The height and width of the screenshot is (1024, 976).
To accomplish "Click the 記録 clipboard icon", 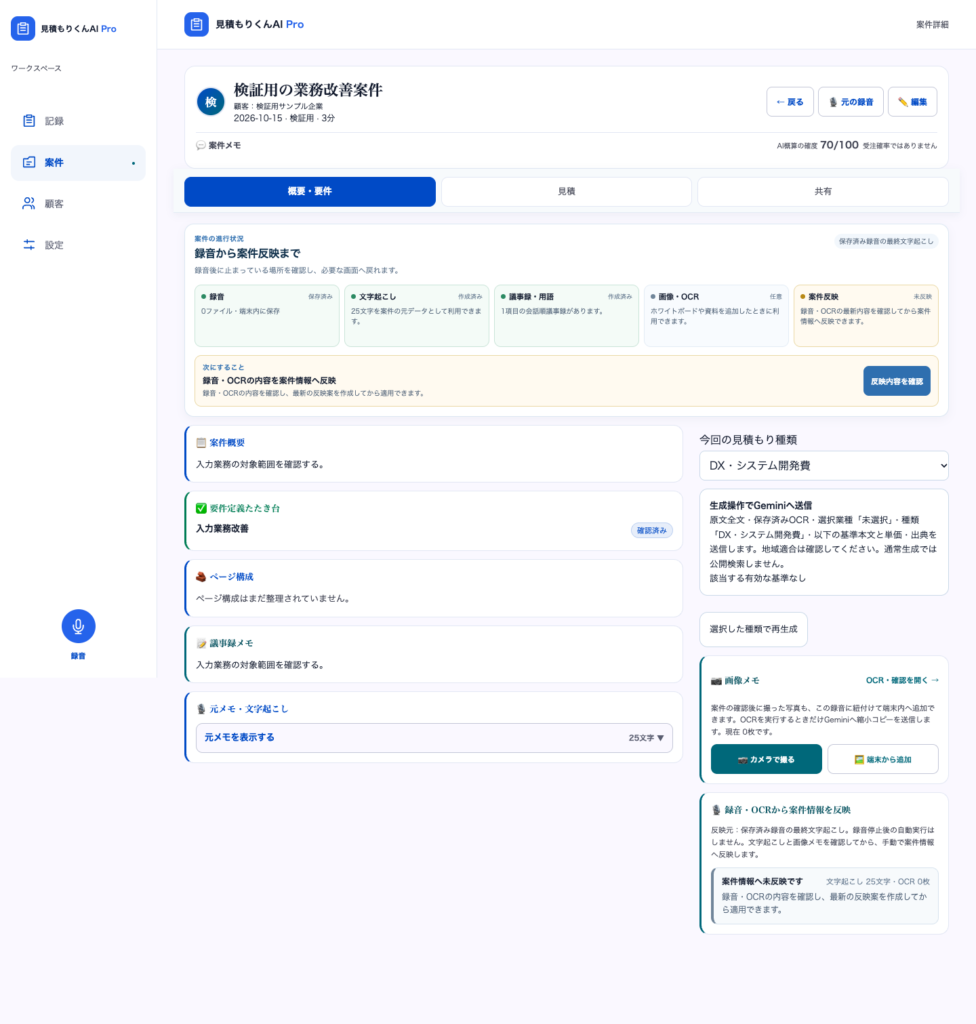I will pos(29,121).
